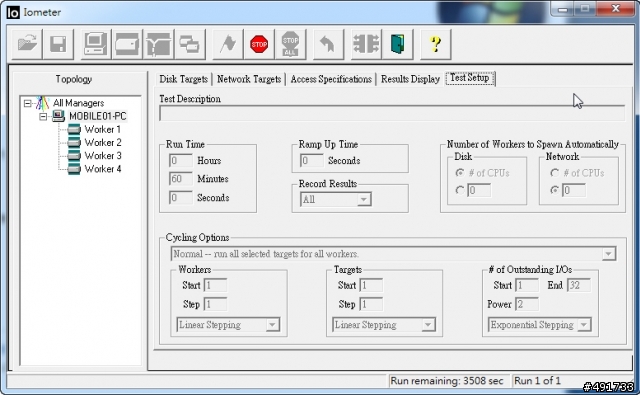Viewport: 640px width, 395px height.
Task: Minimize the Iometer window
Action: pos(562,9)
